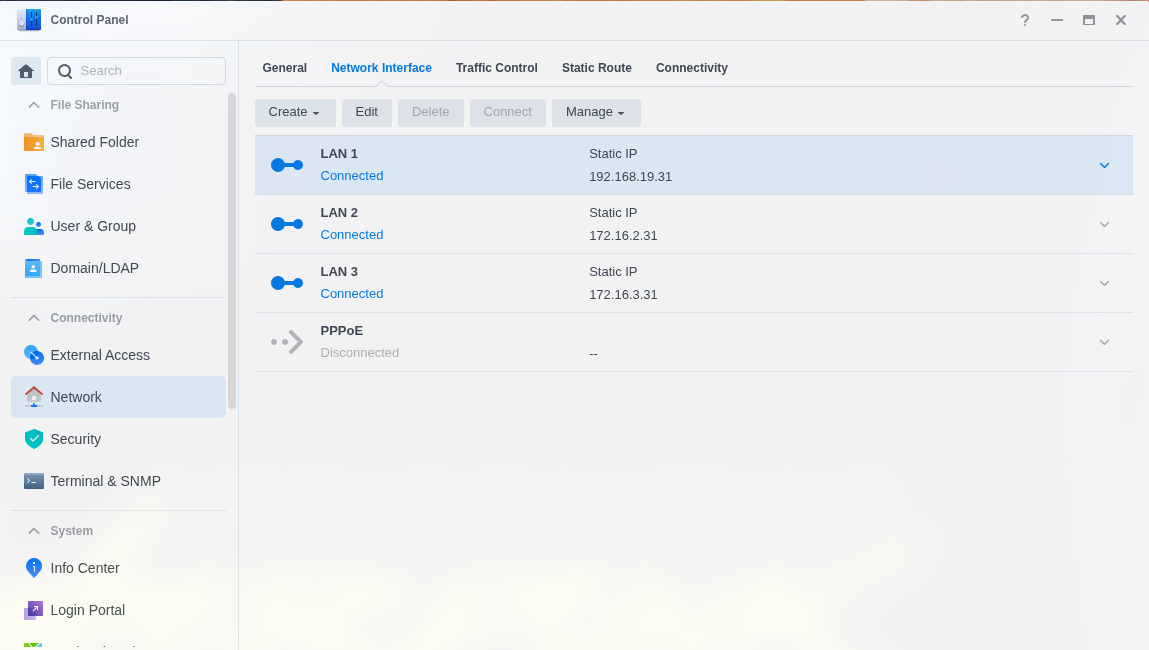Screen dimensions: 1149x650
Task: Open the help question mark icon
Action: [x=1025, y=21]
